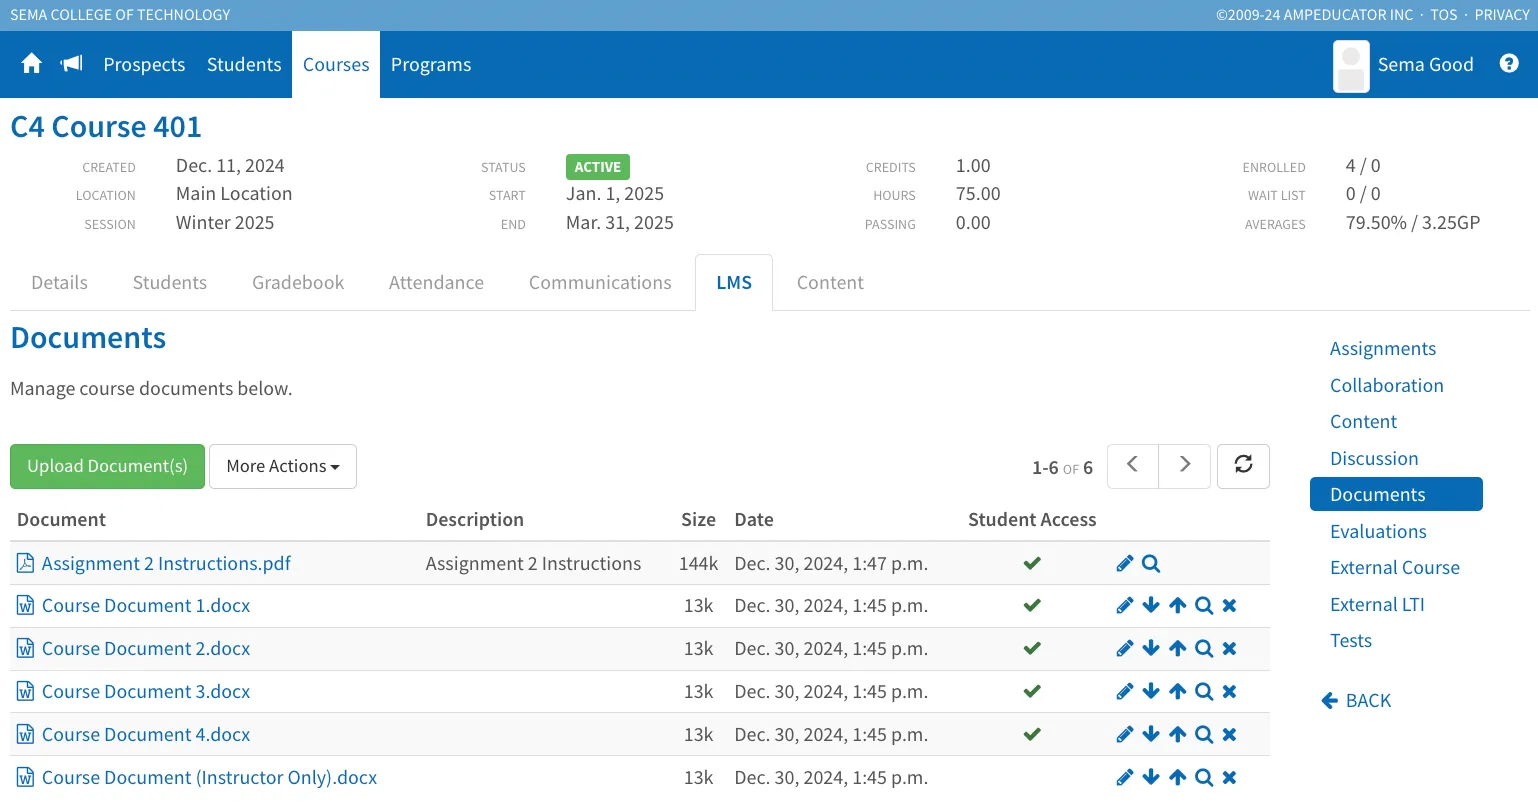Move Course Document 1.docx down

pos(1151,605)
